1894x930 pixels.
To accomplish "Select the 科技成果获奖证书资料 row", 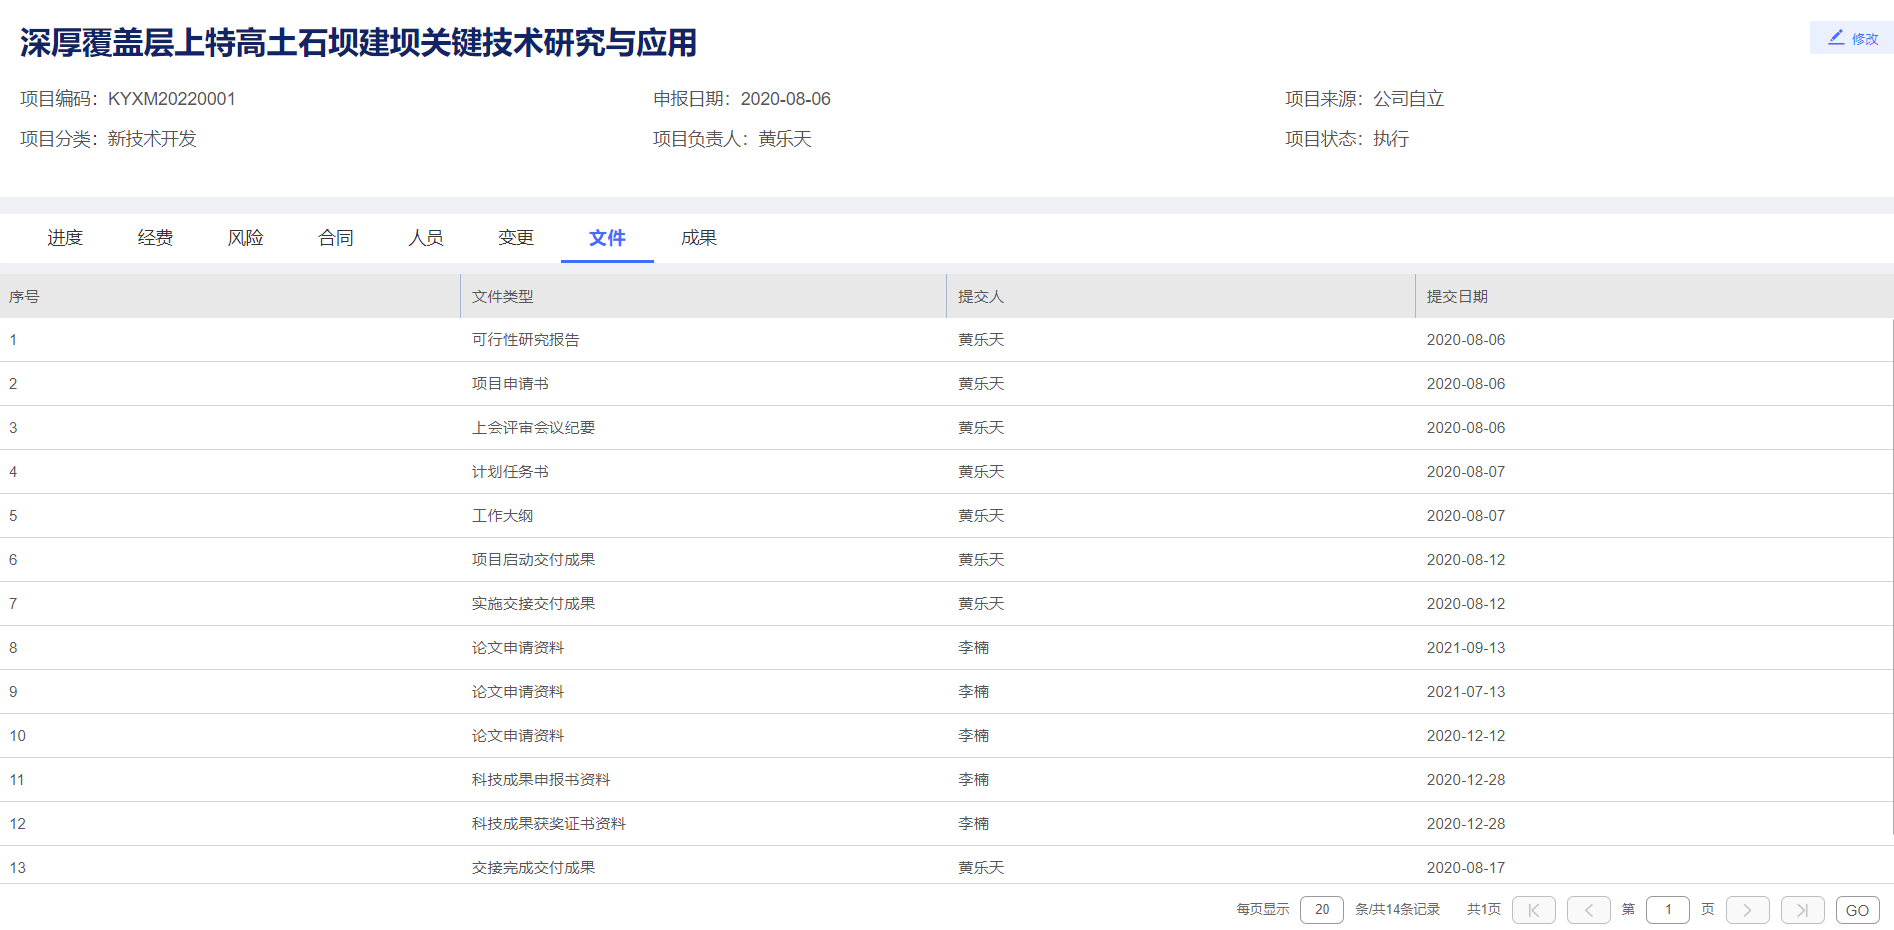I will 946,824.
